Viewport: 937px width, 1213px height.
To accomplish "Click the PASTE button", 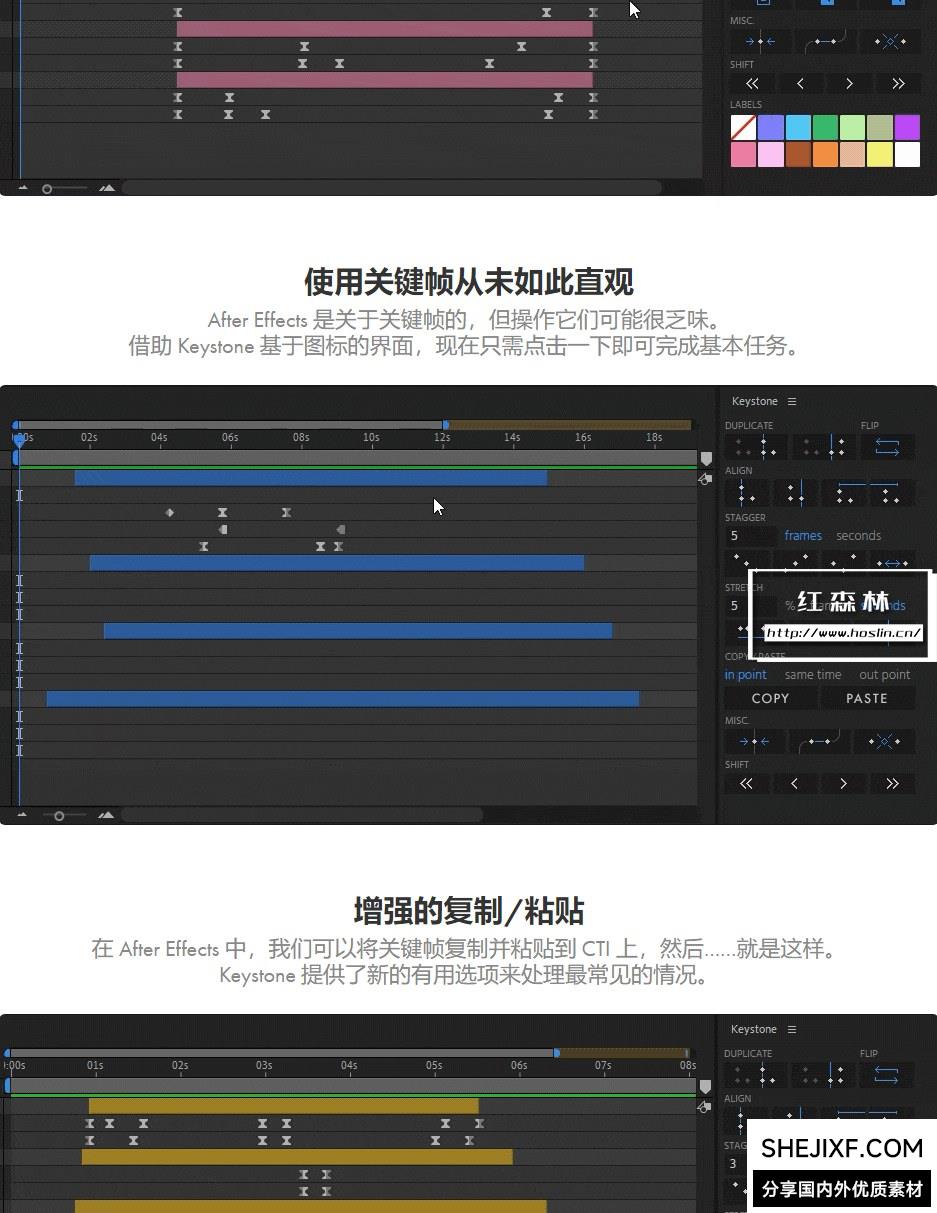I will point(867,698).
